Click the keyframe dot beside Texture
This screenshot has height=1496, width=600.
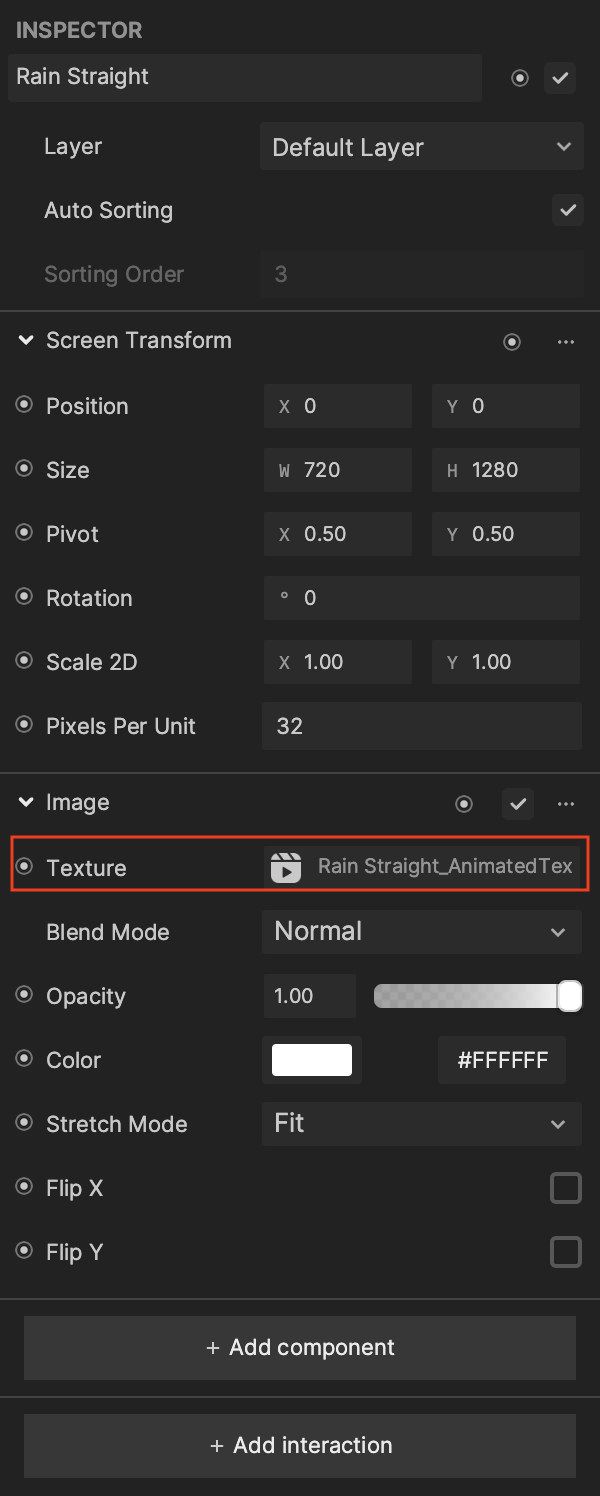[x=24, y=867]
